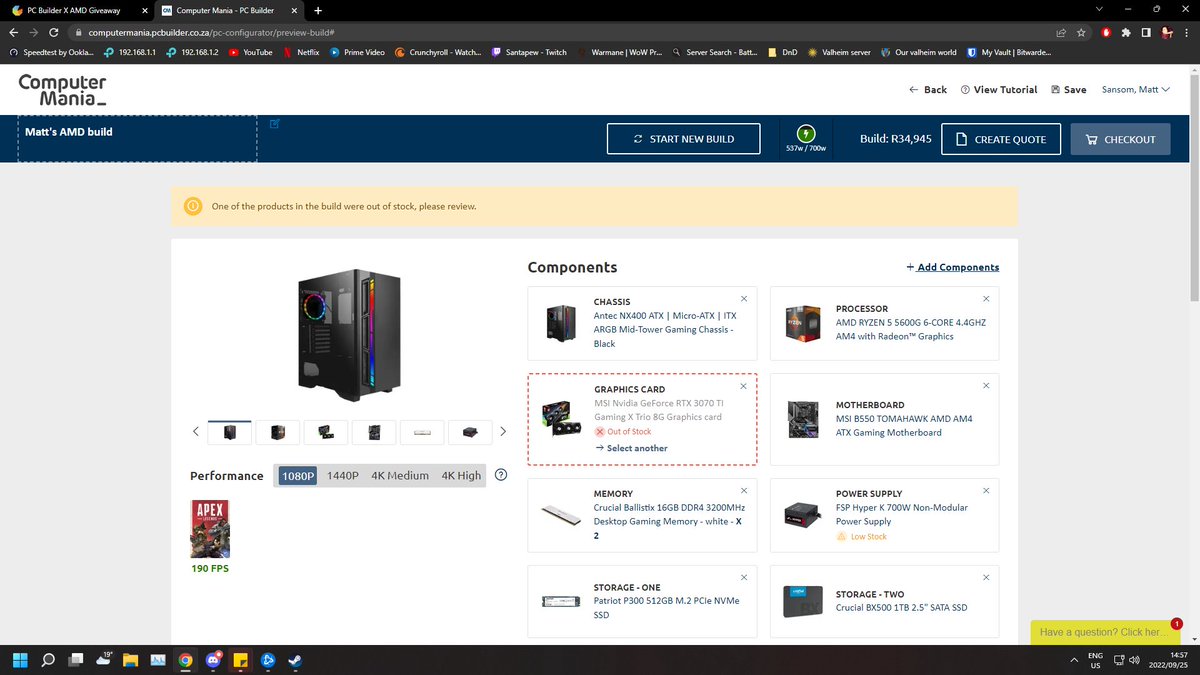The width and height of the screenshot is (1200, 675).
Task: Select the 1440P performance tab
Action: pyautogui.click(x=342, y=476)
